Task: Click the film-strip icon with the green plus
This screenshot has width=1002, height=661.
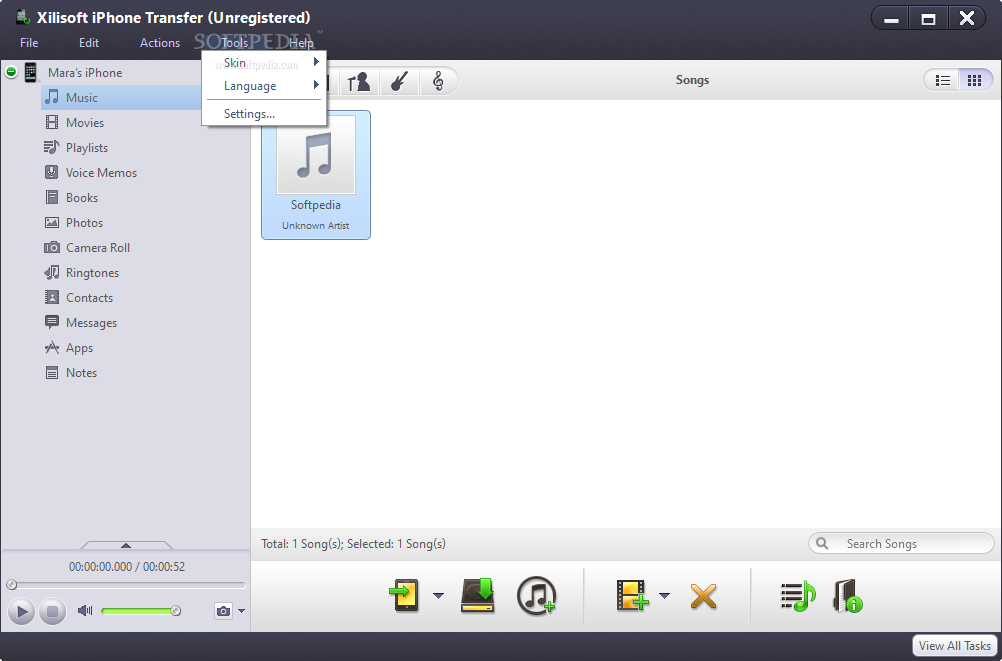Action: coord(632,595)
